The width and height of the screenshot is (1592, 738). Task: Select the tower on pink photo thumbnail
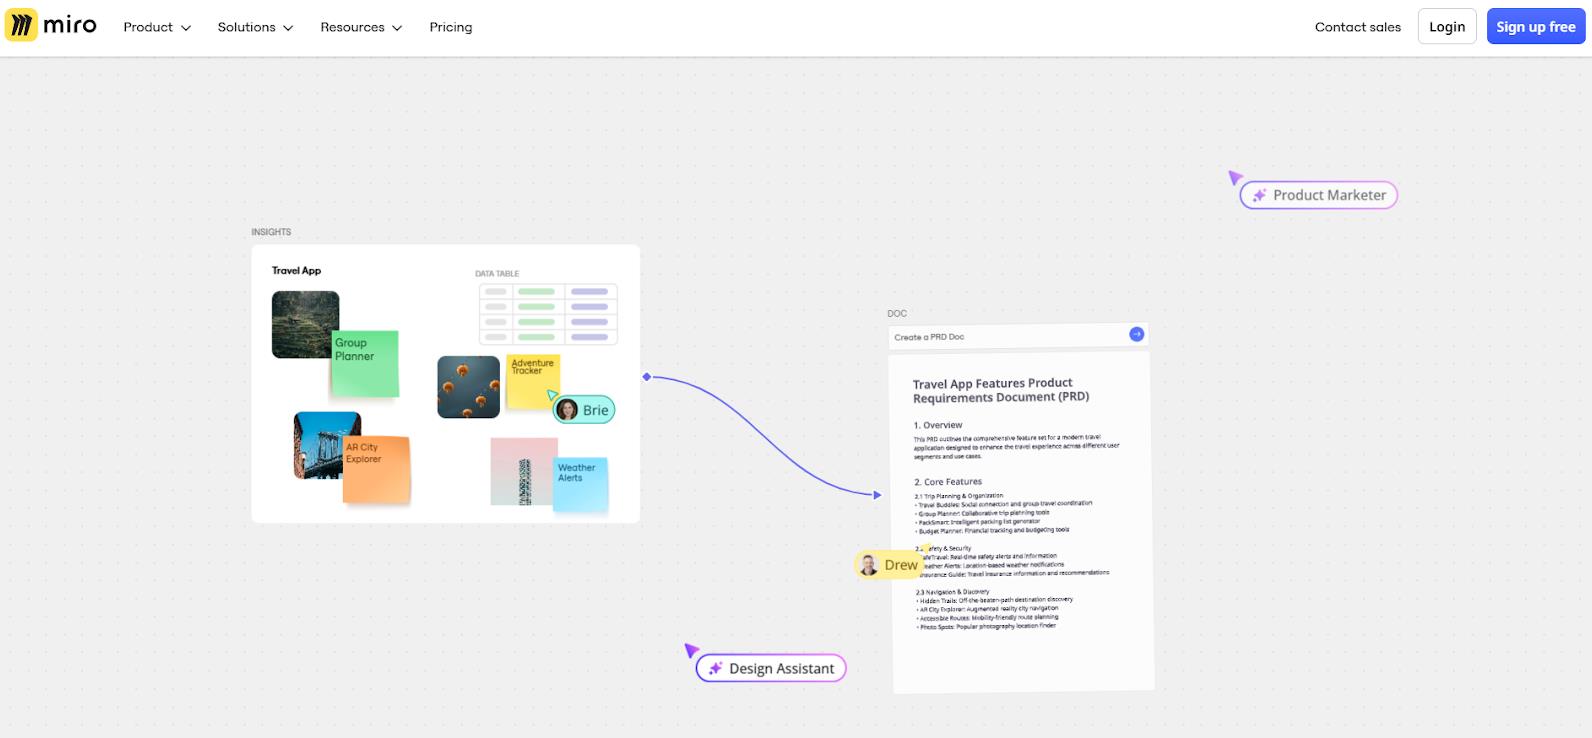(x=524, y=471)
